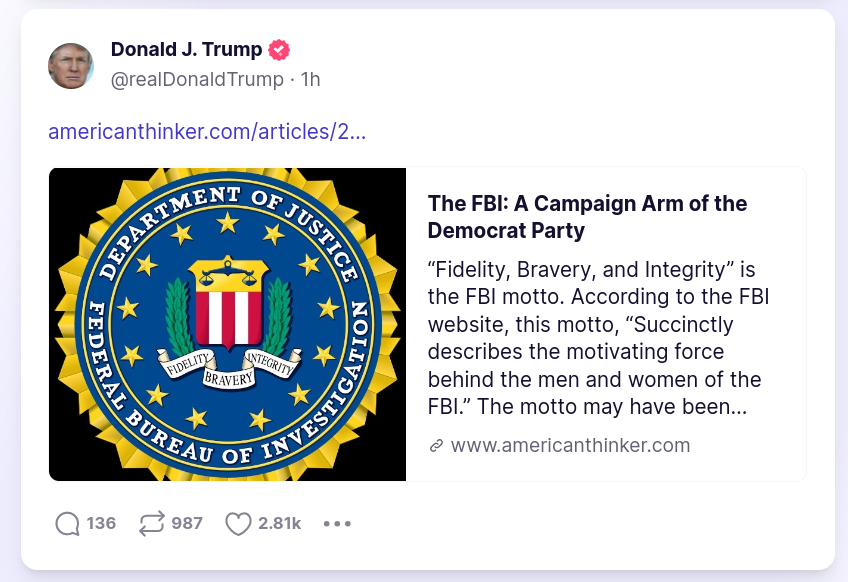Click the 2.81k likes count
848x582 pixels.
pyautogui.click(x=279, y=523)
